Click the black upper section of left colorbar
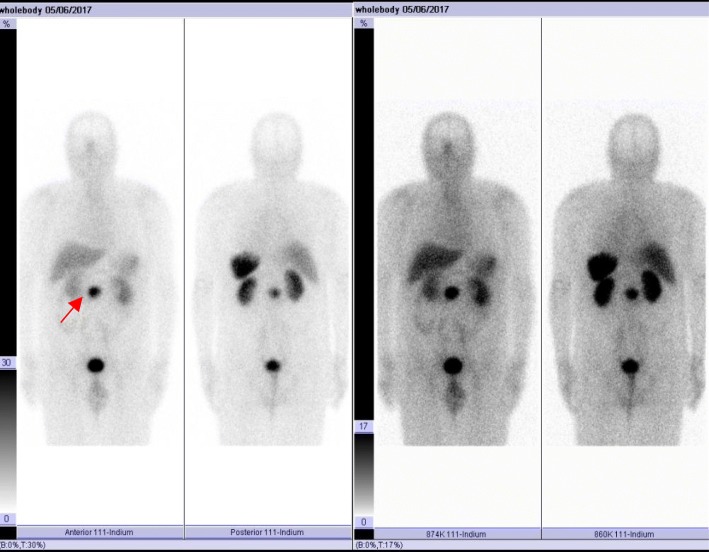This screenshot has width=709, height=552. click(8, 190)
